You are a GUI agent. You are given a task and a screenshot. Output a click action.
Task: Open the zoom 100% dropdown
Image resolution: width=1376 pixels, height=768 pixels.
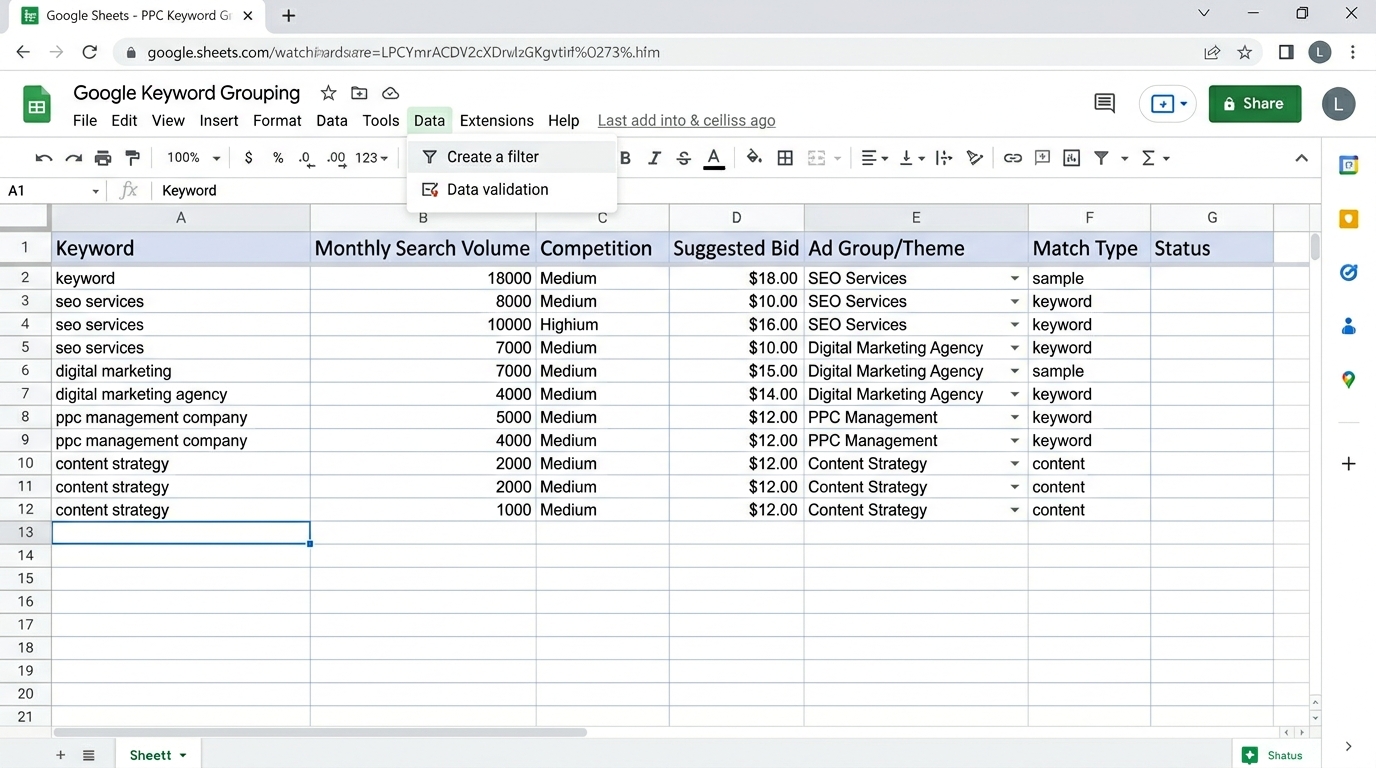point(194,158)
